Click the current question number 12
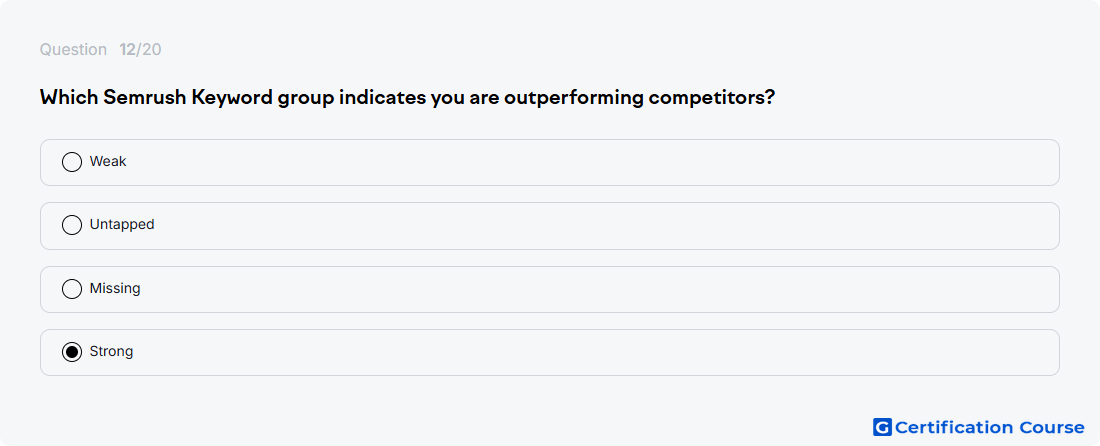The width and height of the screenshot is (1100, 446). click(x=127, y=50)
